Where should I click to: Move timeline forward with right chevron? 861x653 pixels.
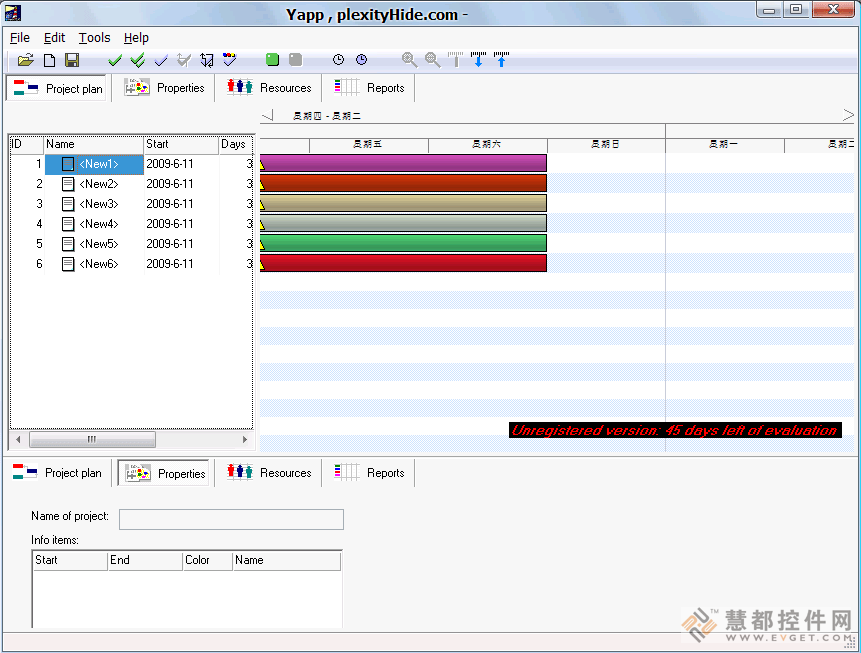[x=848, y=115]
